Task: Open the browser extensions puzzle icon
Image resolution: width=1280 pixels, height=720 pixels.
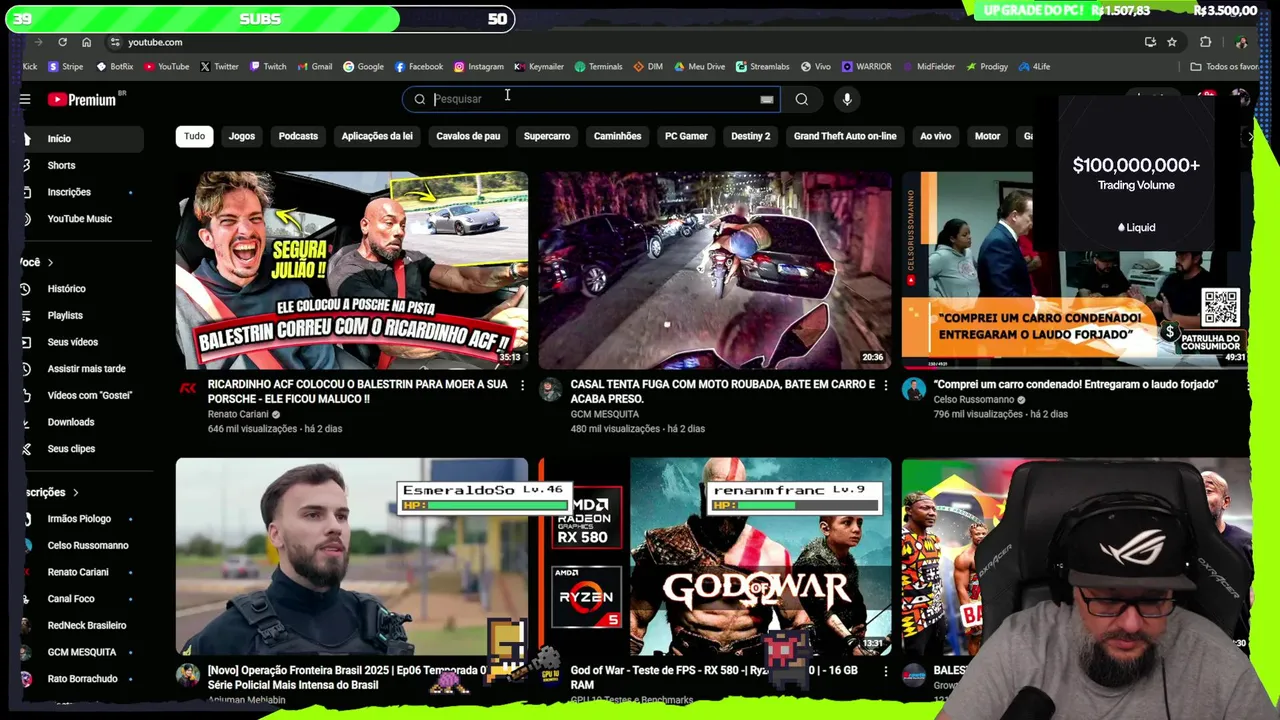Action: tap(1205, 42)
